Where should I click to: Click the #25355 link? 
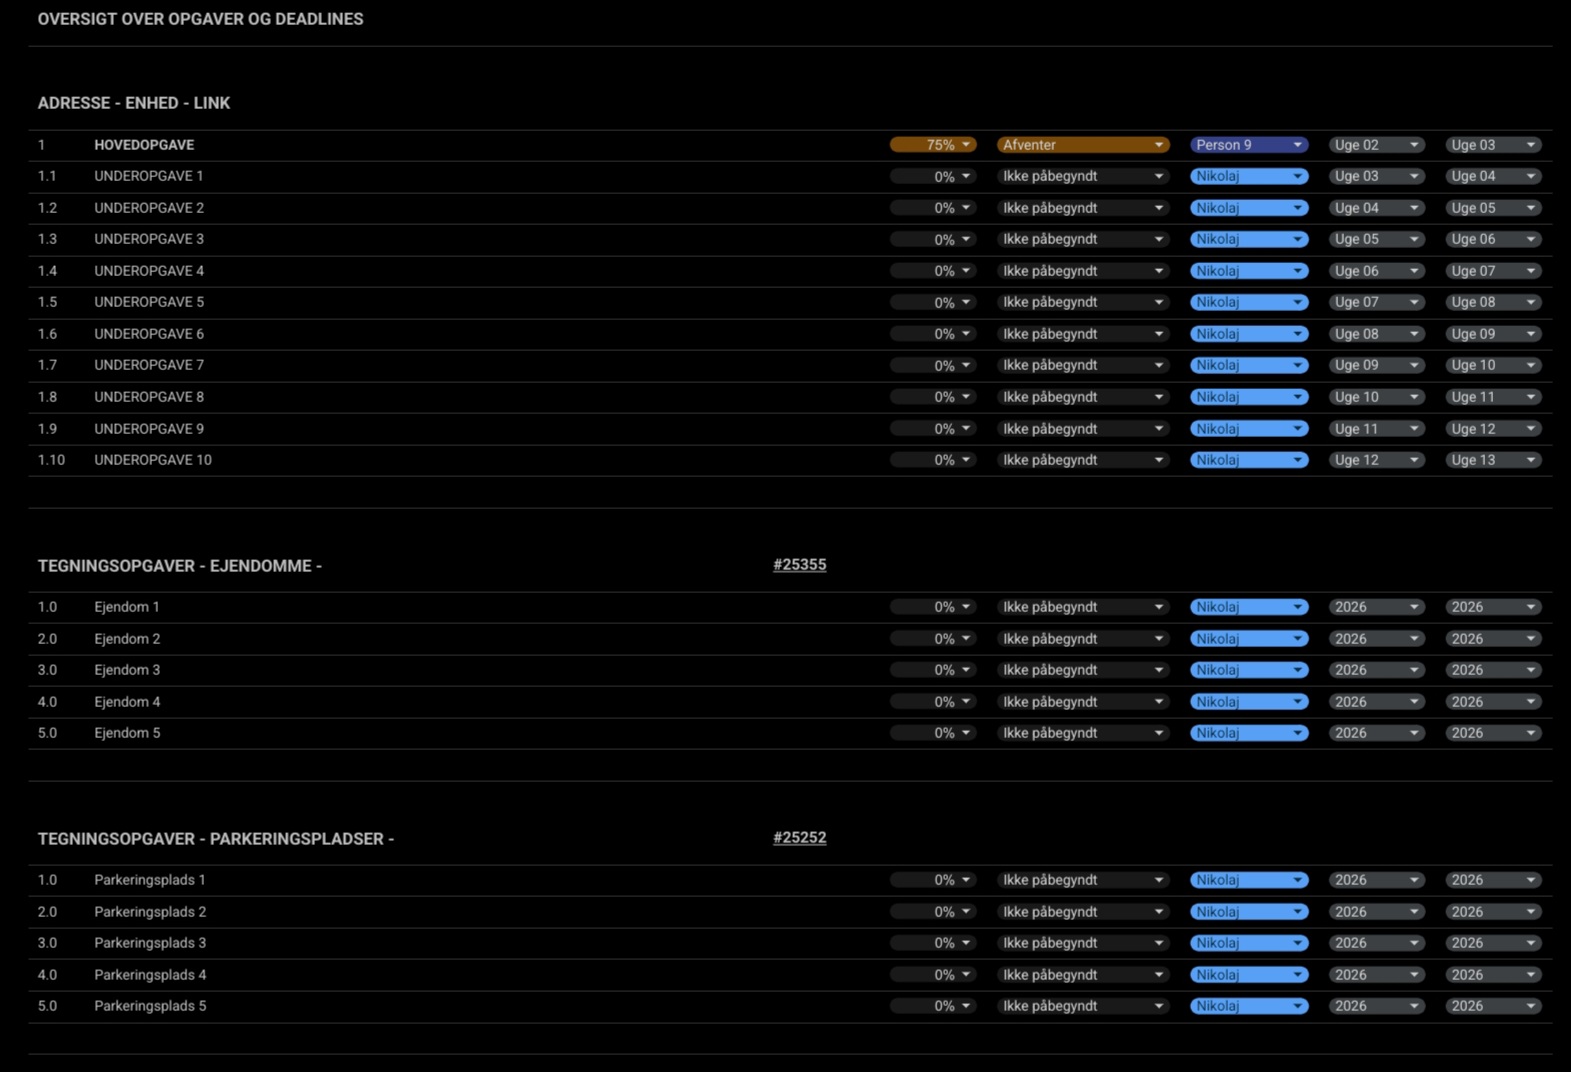tap(799, 565)
